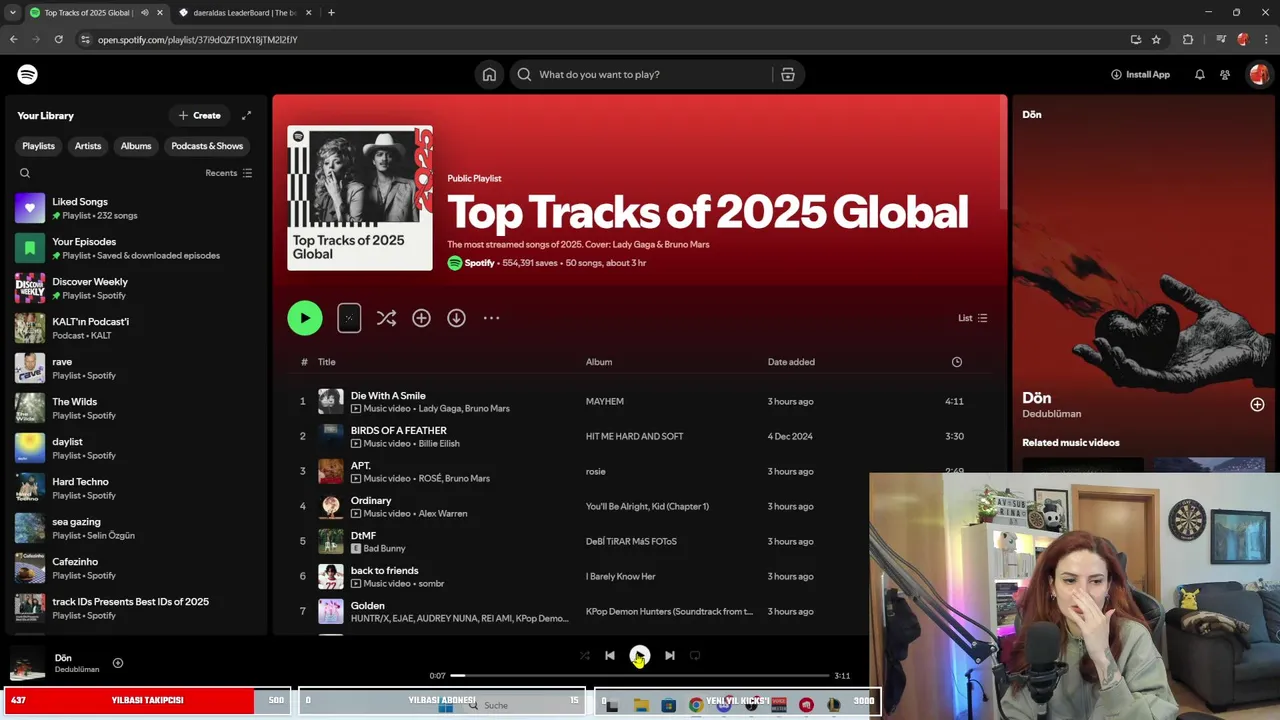1280x720 pixels.
Task: Open a new browser tab
Action: (x=331, y=13)
